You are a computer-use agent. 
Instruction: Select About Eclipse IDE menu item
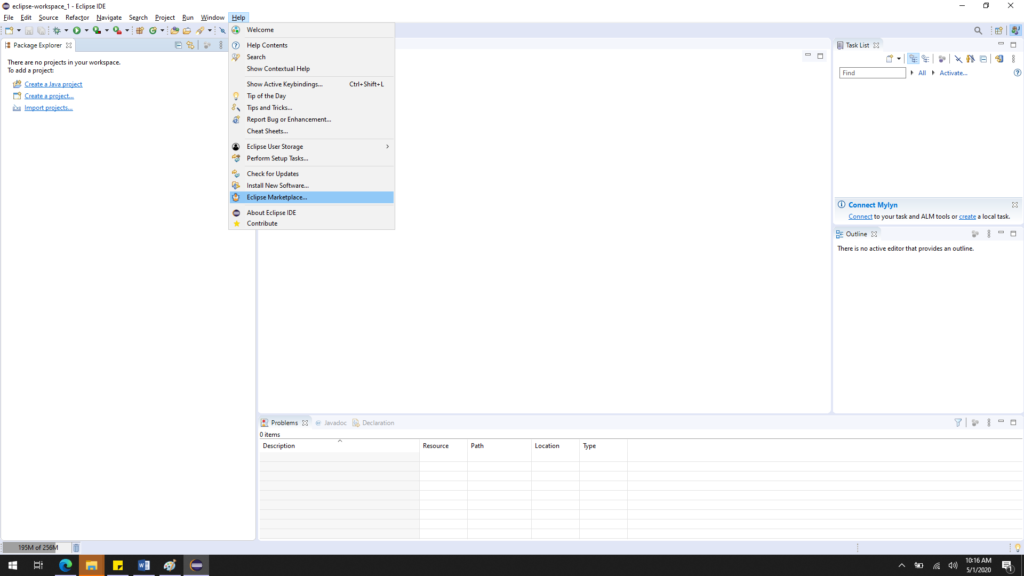click(x=312, y=213)
